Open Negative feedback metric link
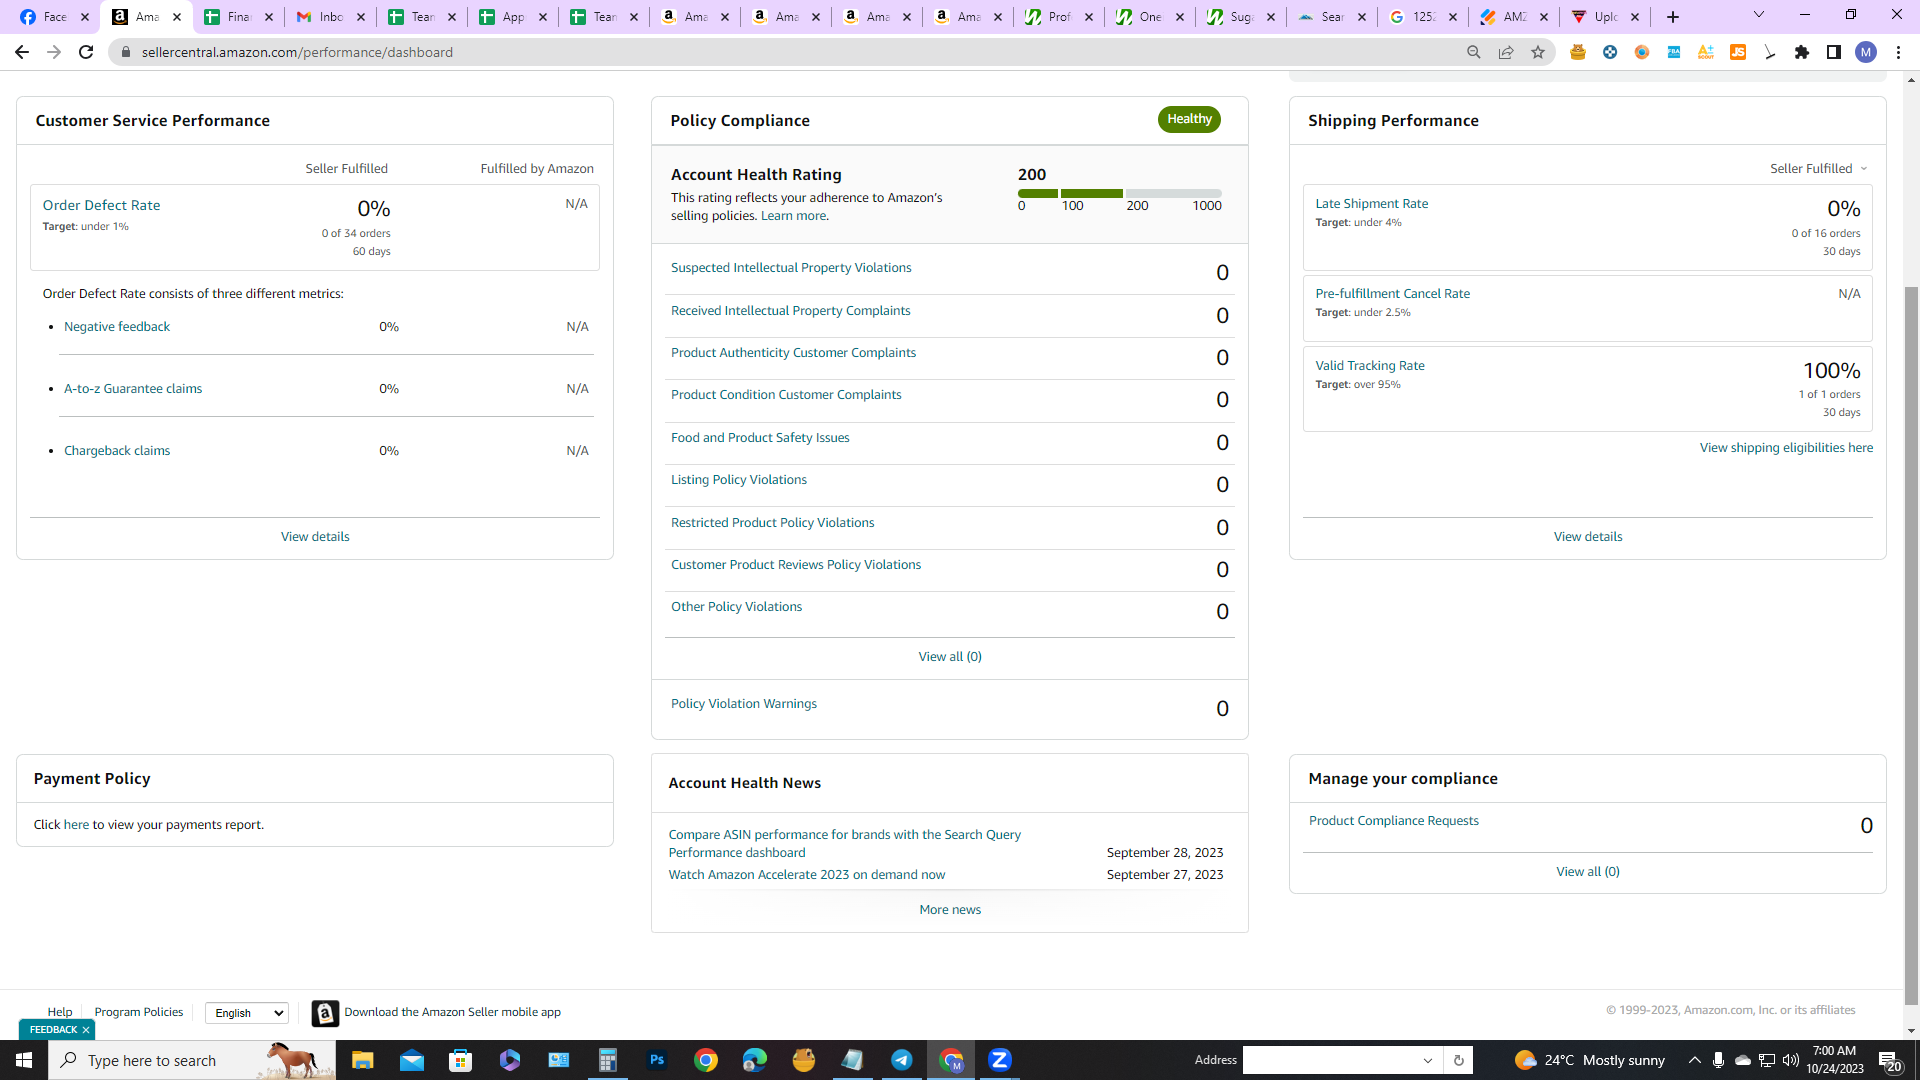The height and width of the screenshot is (1080, 1920). coord(117,327)
